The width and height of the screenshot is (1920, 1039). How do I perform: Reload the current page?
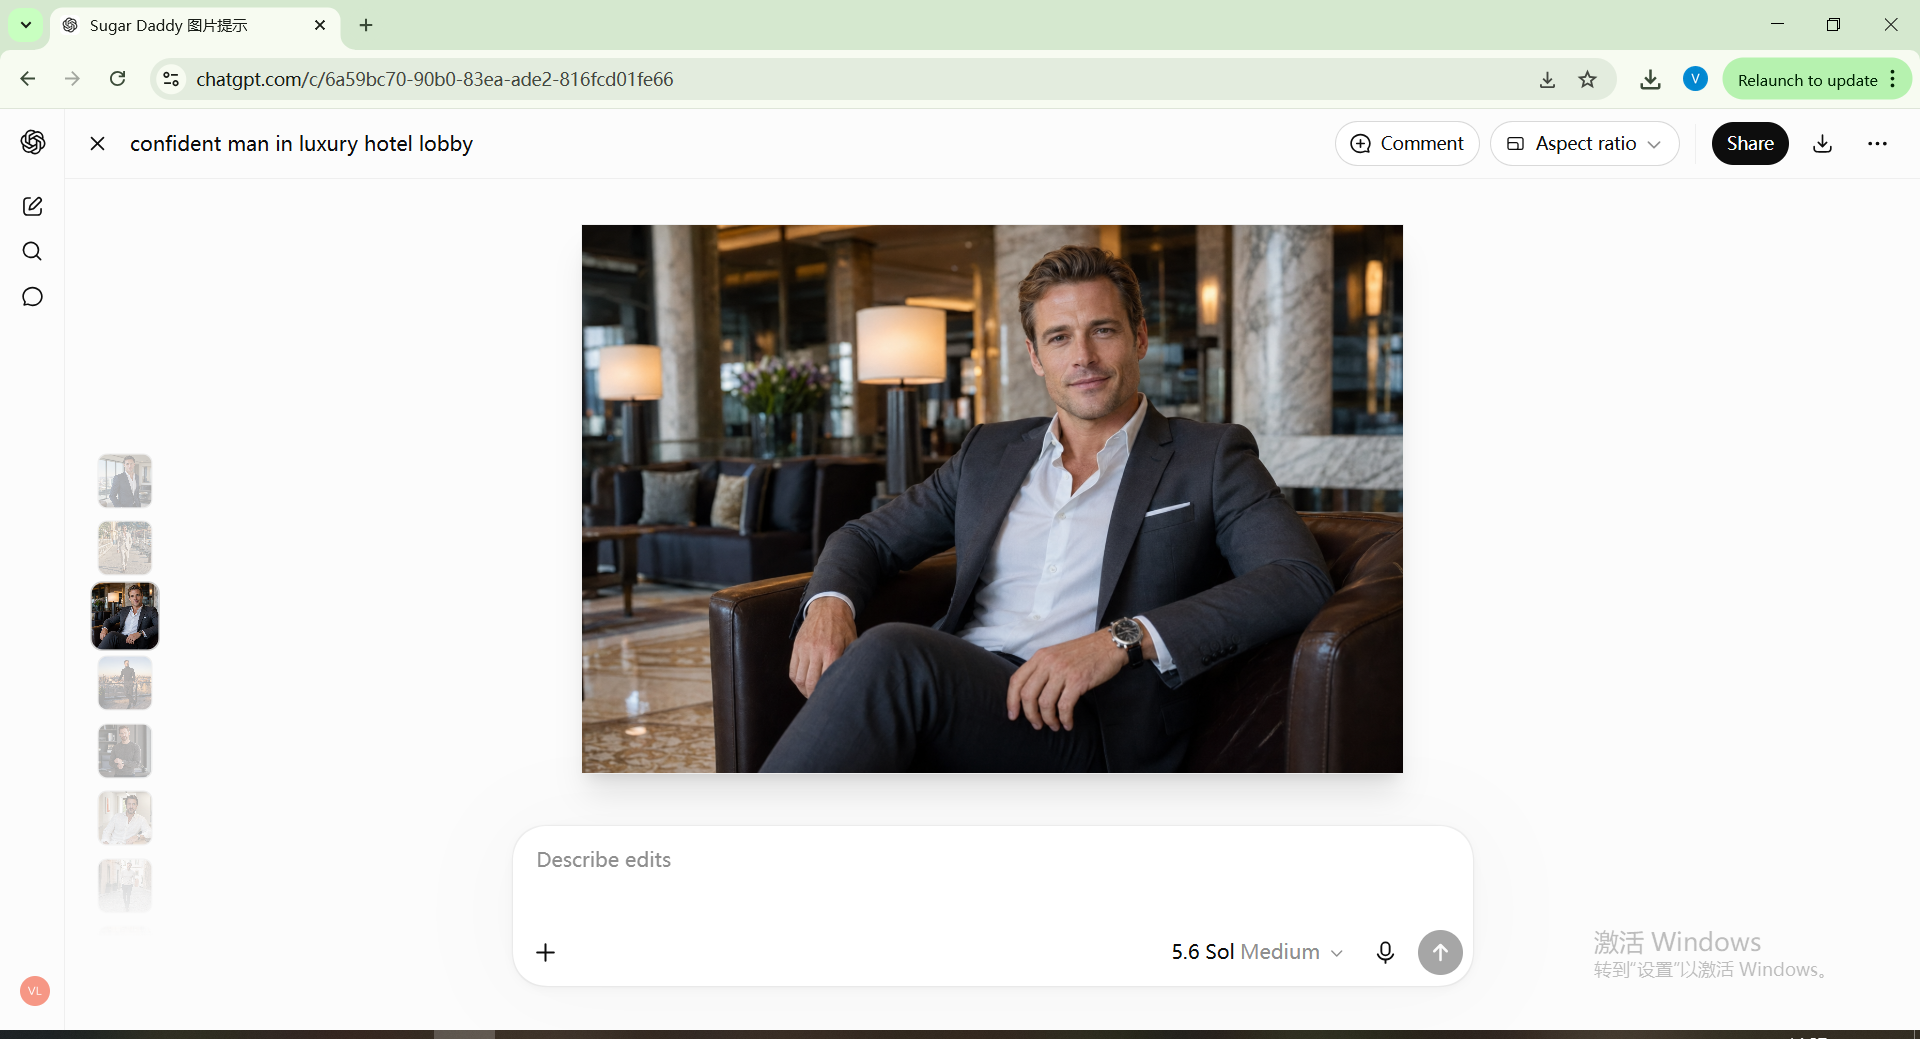point(117,79)
